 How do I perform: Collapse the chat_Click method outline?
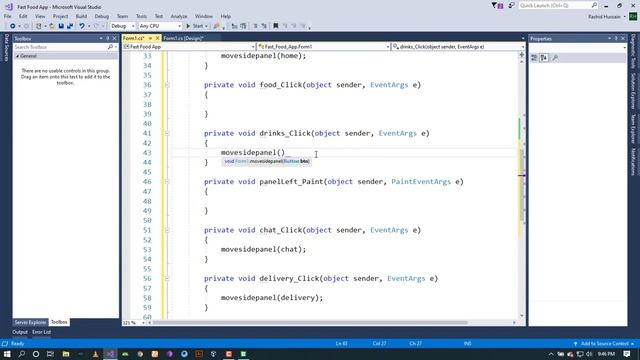[x=167, y=230]
